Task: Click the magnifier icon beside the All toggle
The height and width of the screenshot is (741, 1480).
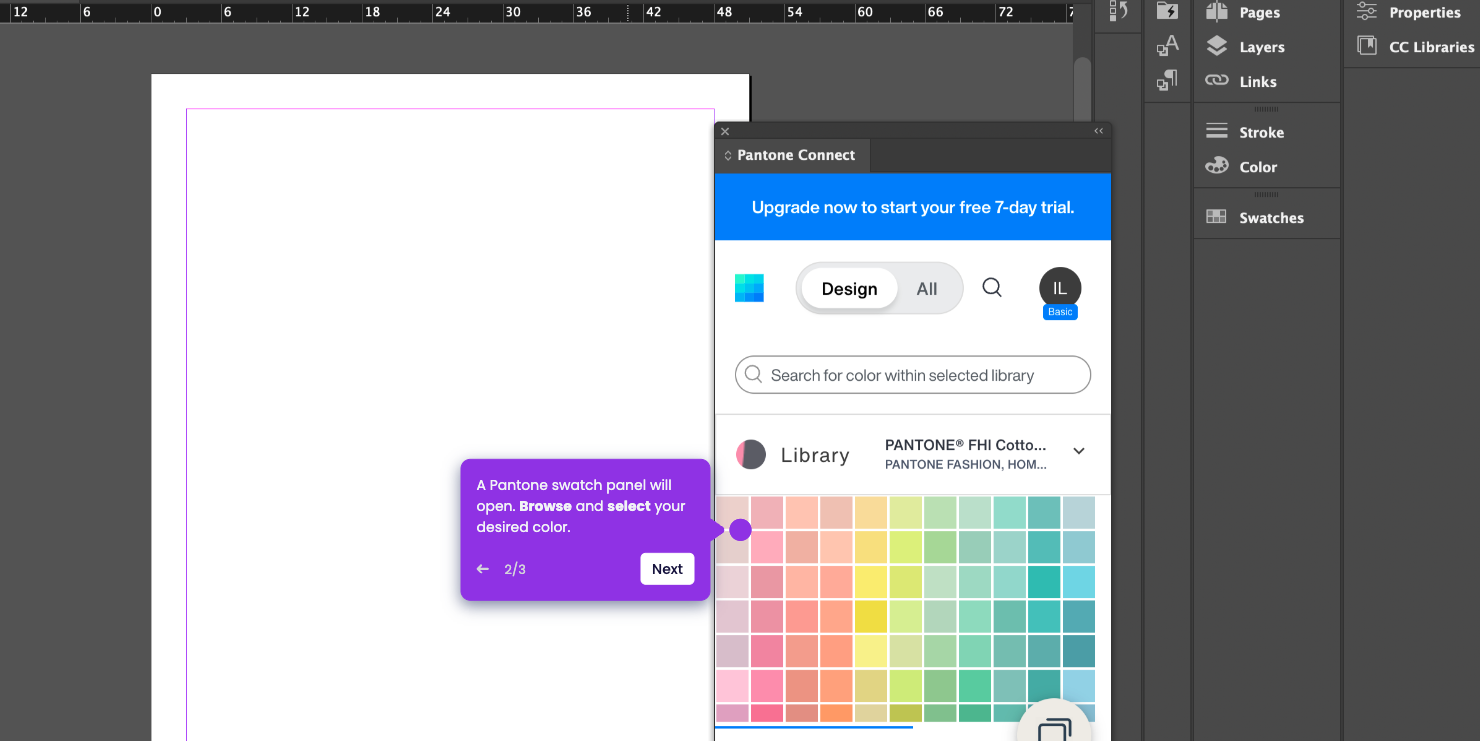Action: [x=992, y=288]
